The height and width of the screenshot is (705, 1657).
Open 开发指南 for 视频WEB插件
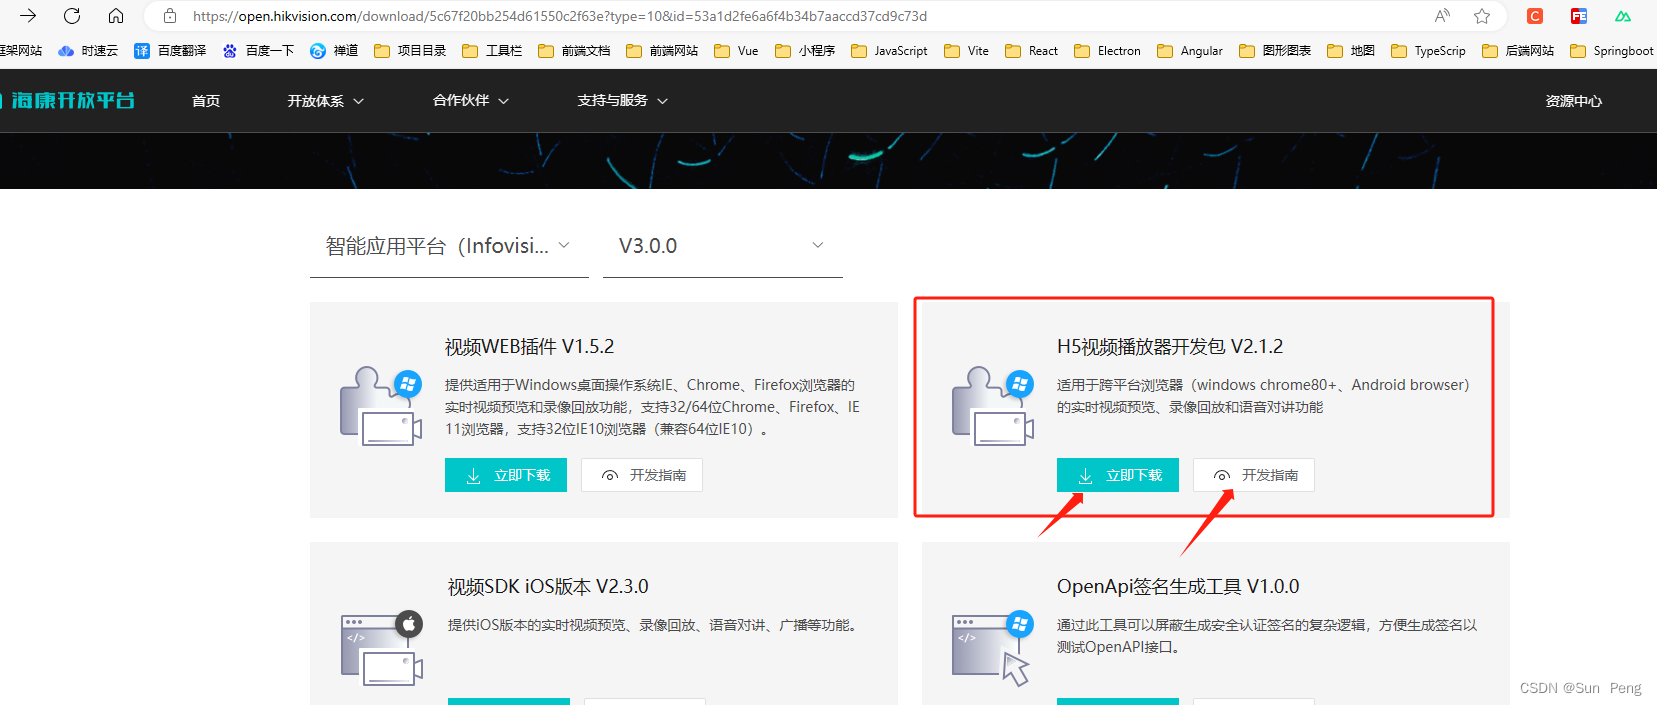pyautogui.click(x=642, y=475)
